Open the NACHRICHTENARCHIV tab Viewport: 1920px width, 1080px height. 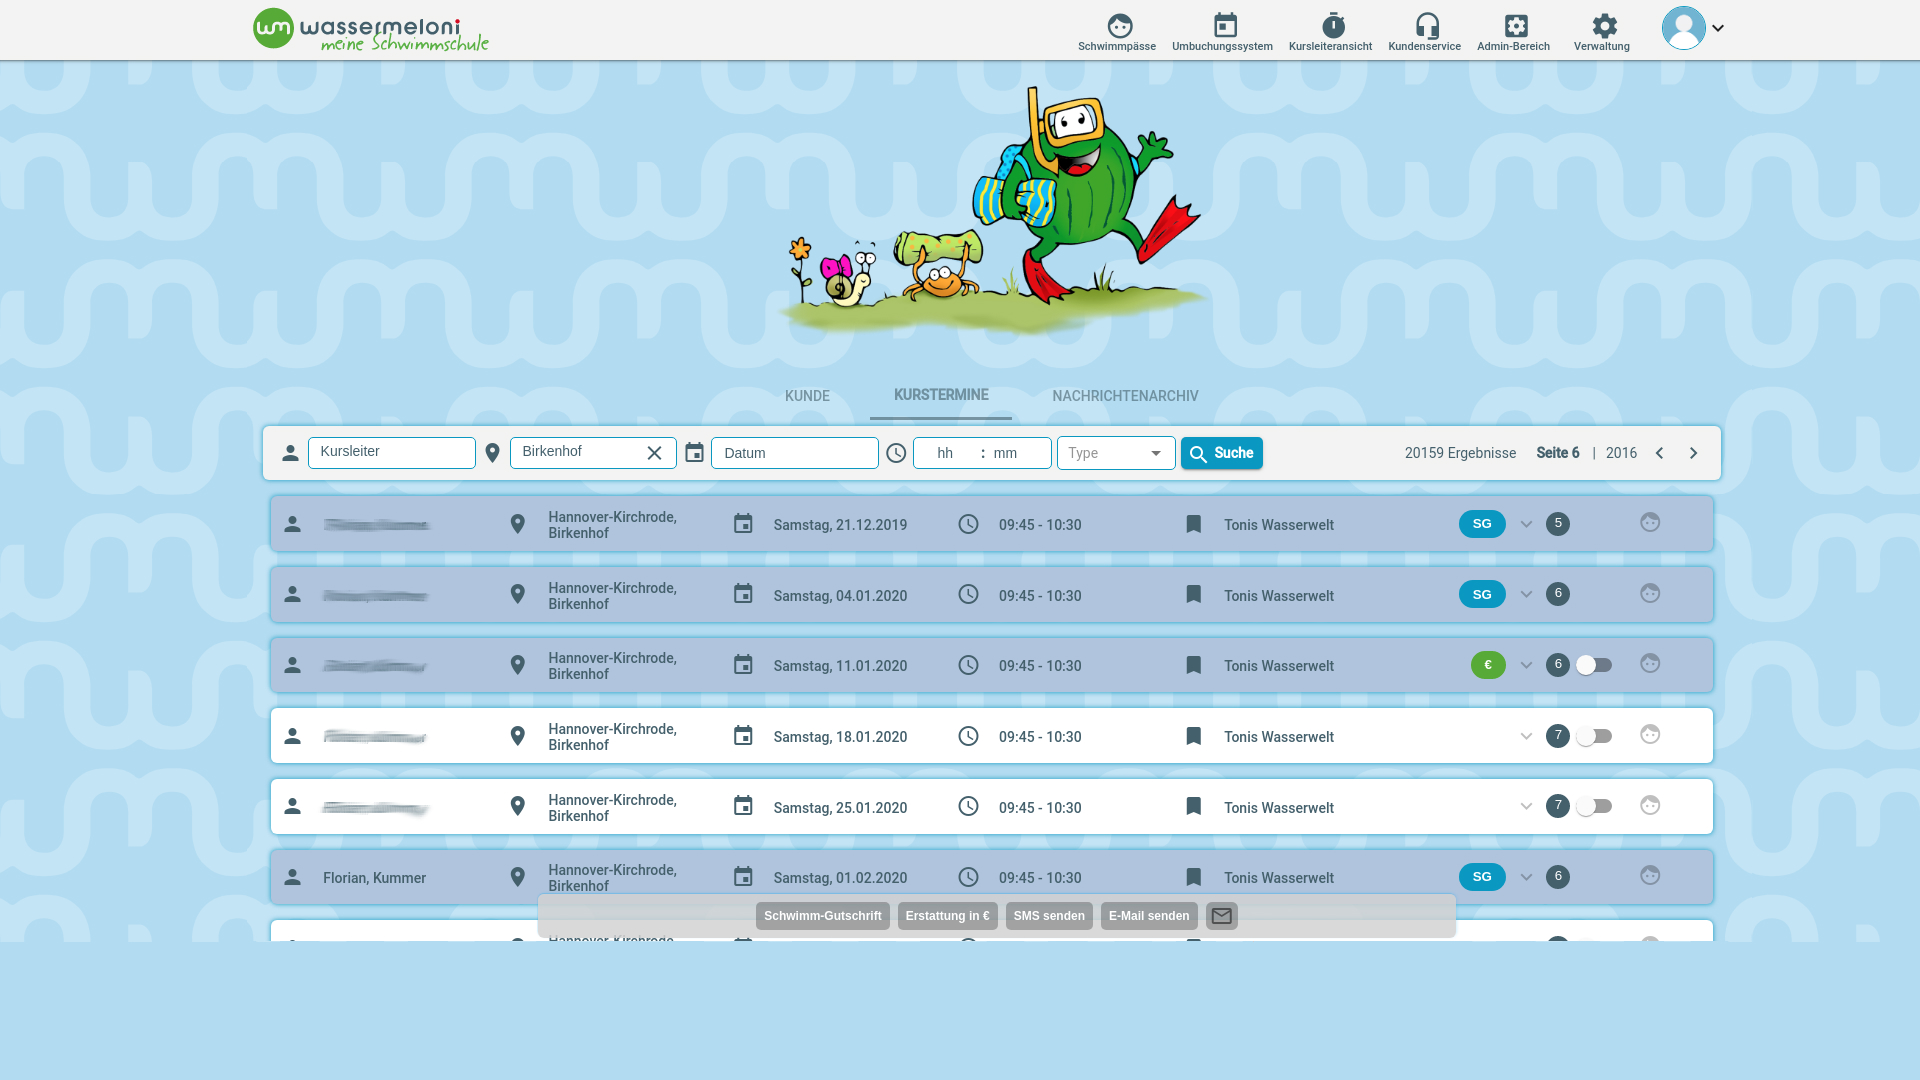[1125, 396]
